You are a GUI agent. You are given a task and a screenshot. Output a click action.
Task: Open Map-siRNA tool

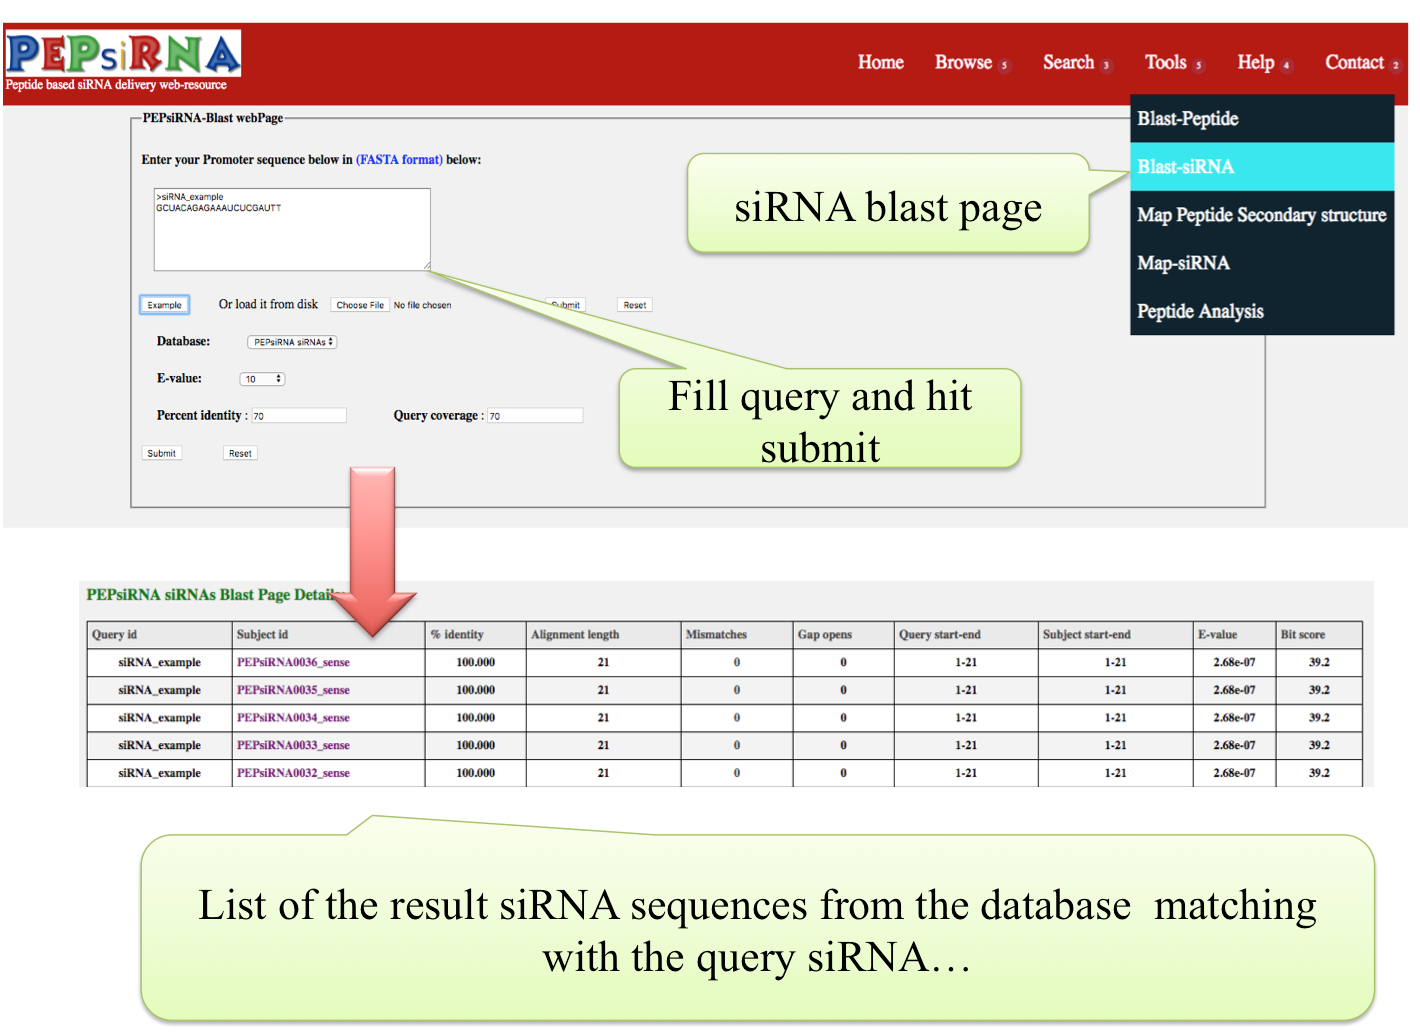pyautogui.click(x=1183, y=263)
